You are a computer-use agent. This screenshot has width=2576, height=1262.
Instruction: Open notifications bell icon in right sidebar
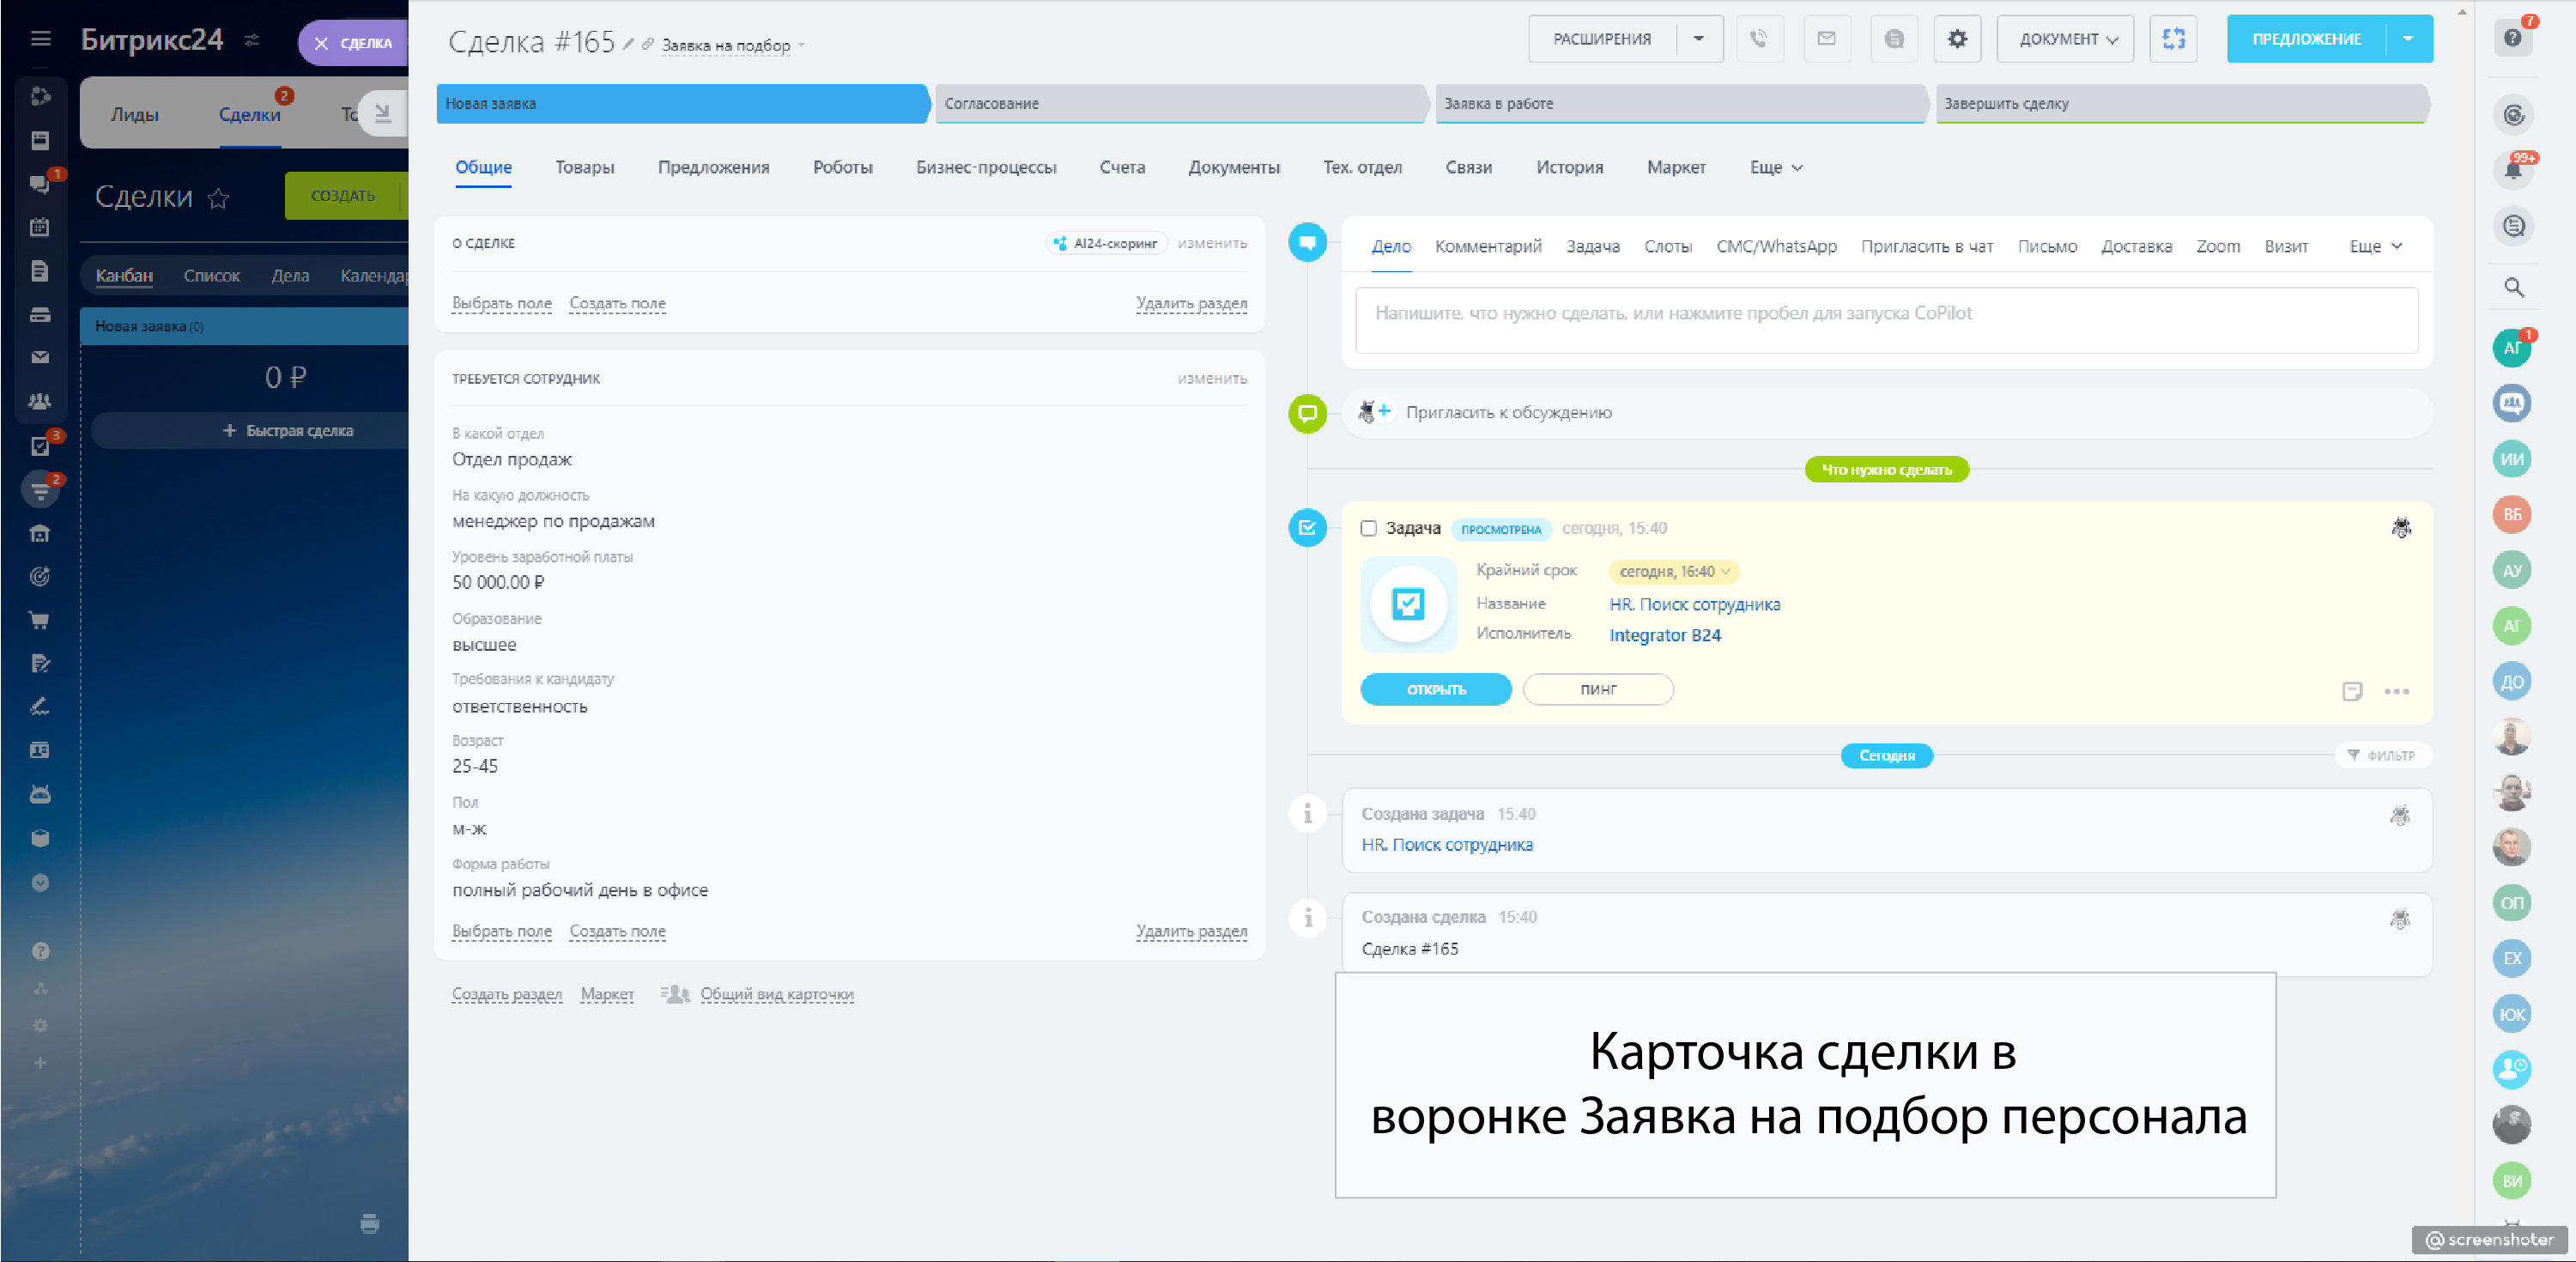pyautogui.click(x=2512, y=169)
